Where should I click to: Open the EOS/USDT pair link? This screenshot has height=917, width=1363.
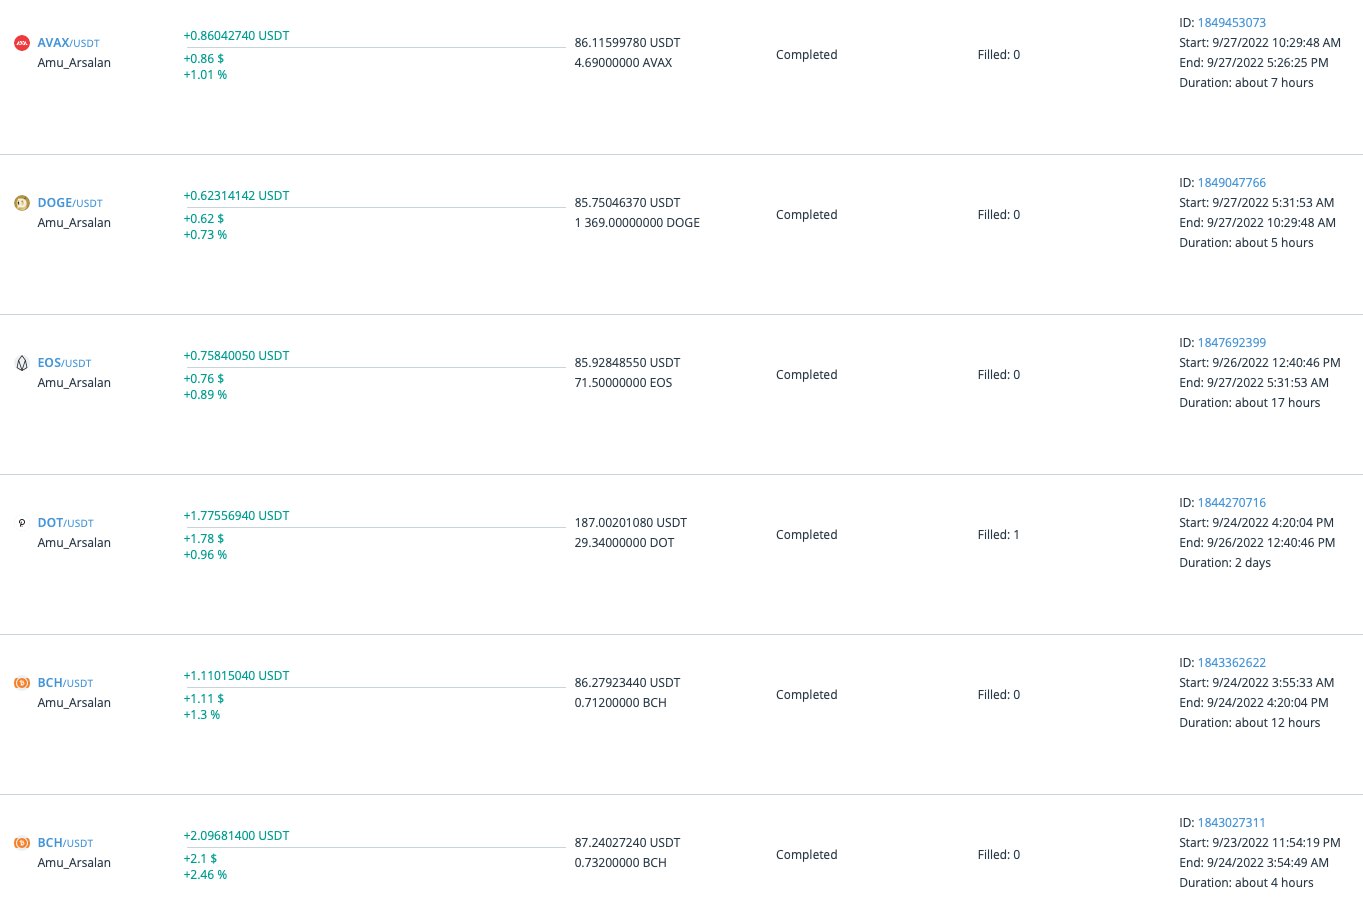[65, 363]
